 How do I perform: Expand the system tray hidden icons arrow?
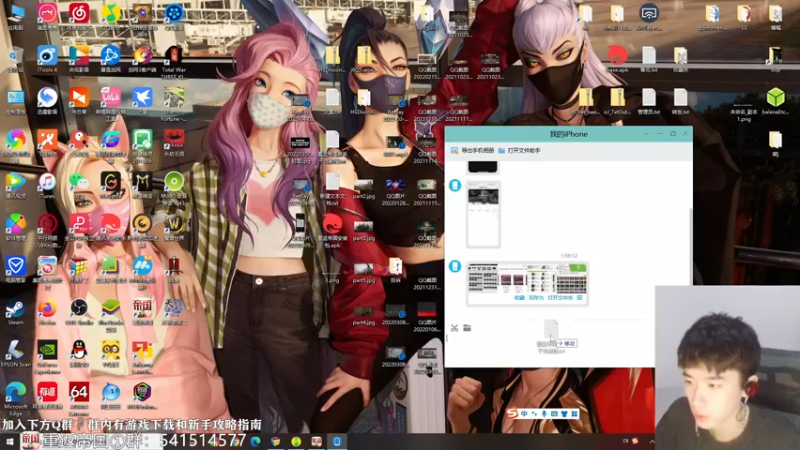652,441
